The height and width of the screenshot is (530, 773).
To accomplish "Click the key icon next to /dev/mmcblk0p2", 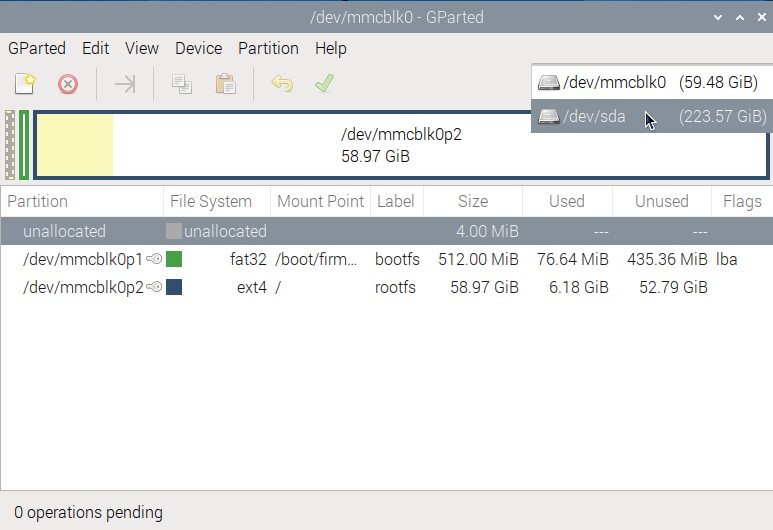I will tap(154, 287).
